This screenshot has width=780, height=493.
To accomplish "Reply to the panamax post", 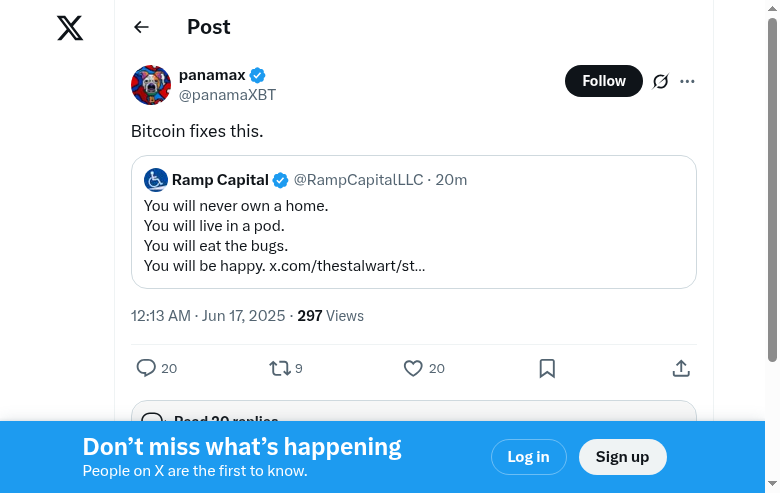I will coord(147,368).
